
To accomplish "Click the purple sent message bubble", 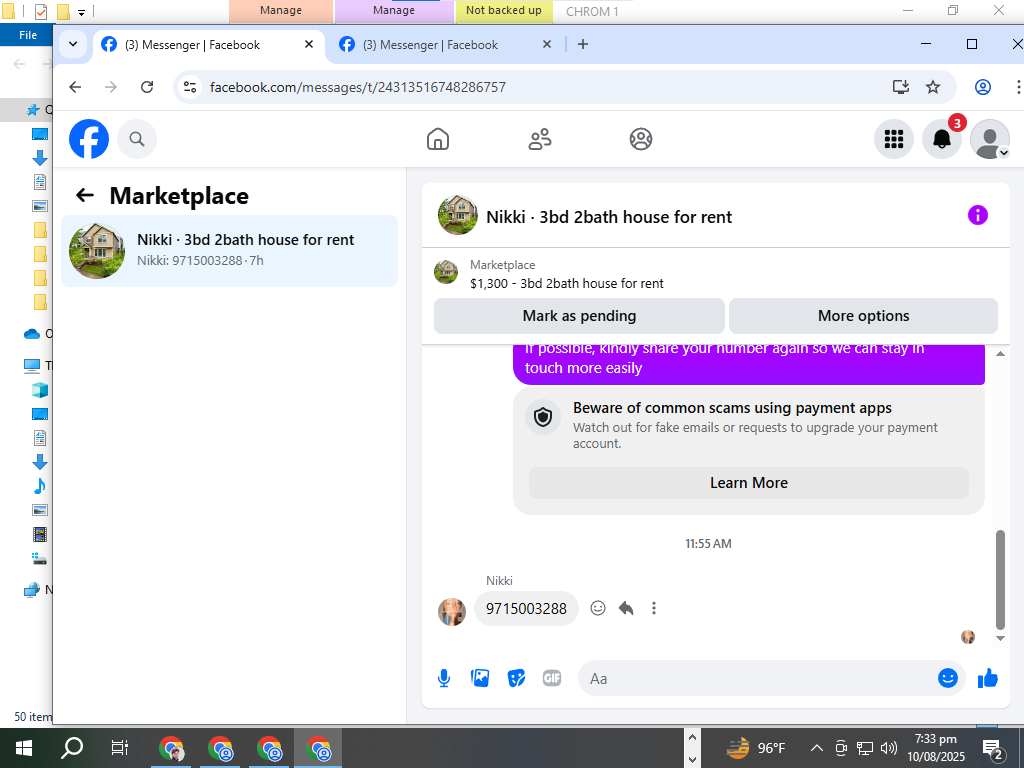I will [748, 364].
